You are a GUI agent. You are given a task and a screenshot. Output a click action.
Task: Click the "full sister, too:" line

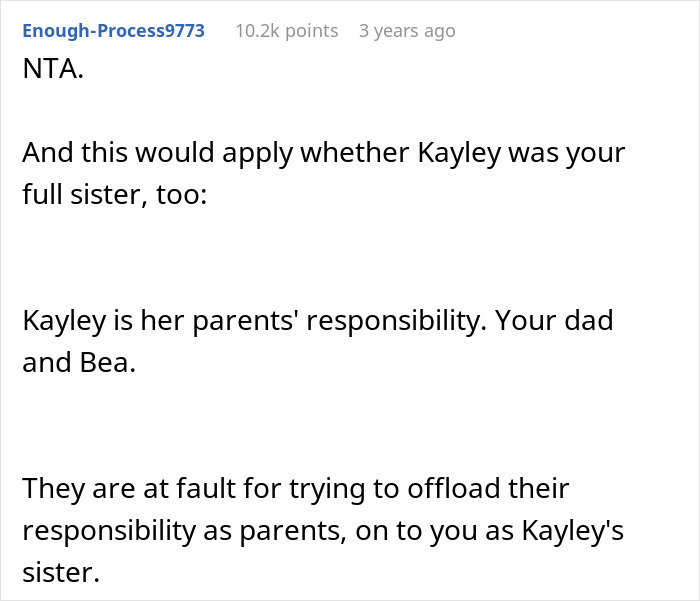click(x=114, y=194)
